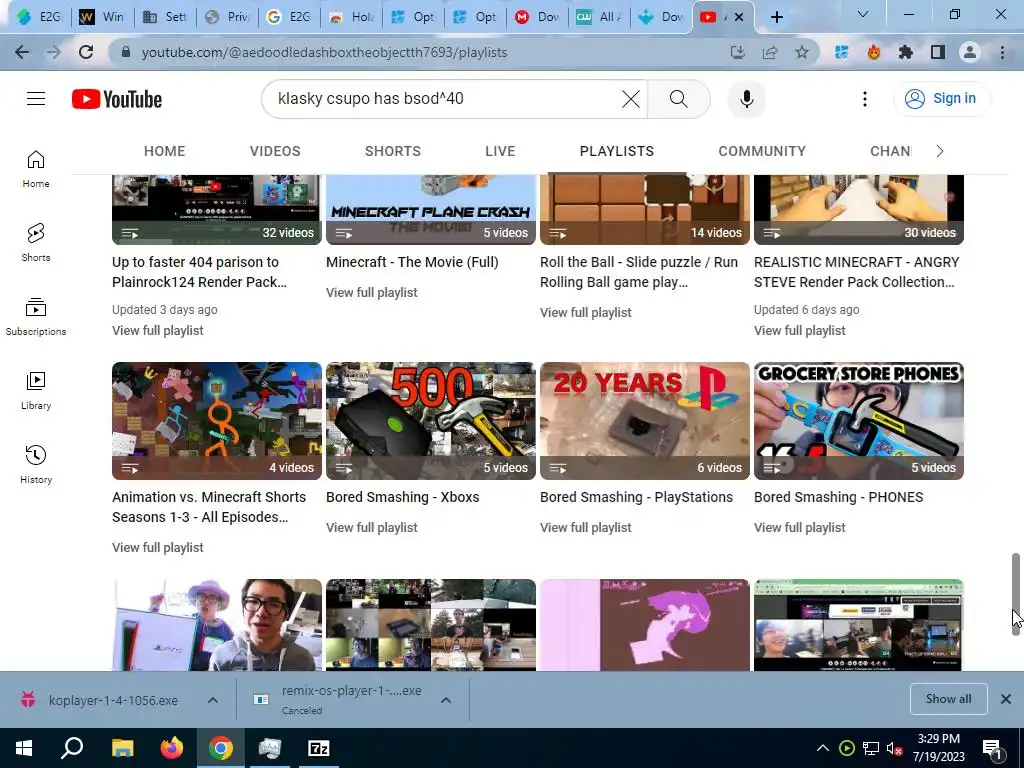Open Chrome's three-dot menu

(x=1002, y=52)
